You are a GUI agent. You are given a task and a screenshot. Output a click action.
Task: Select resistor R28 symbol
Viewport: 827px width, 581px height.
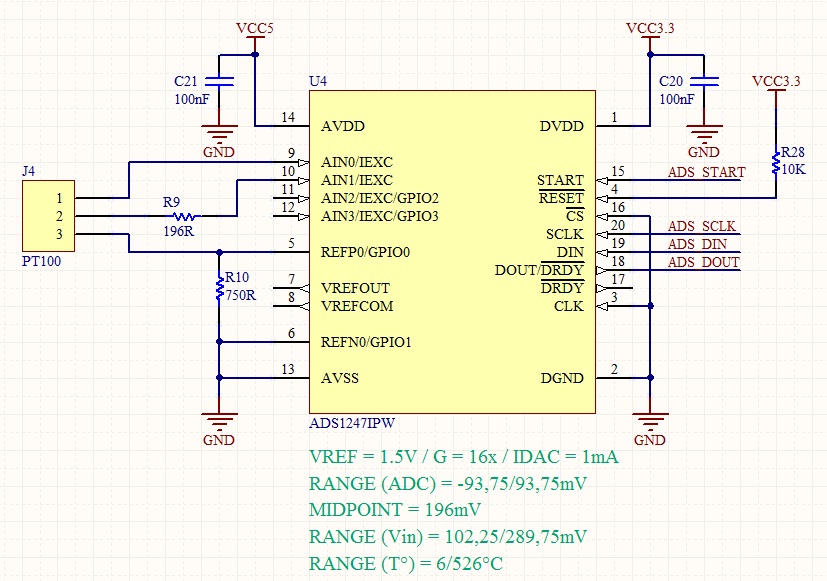(776, 162)
